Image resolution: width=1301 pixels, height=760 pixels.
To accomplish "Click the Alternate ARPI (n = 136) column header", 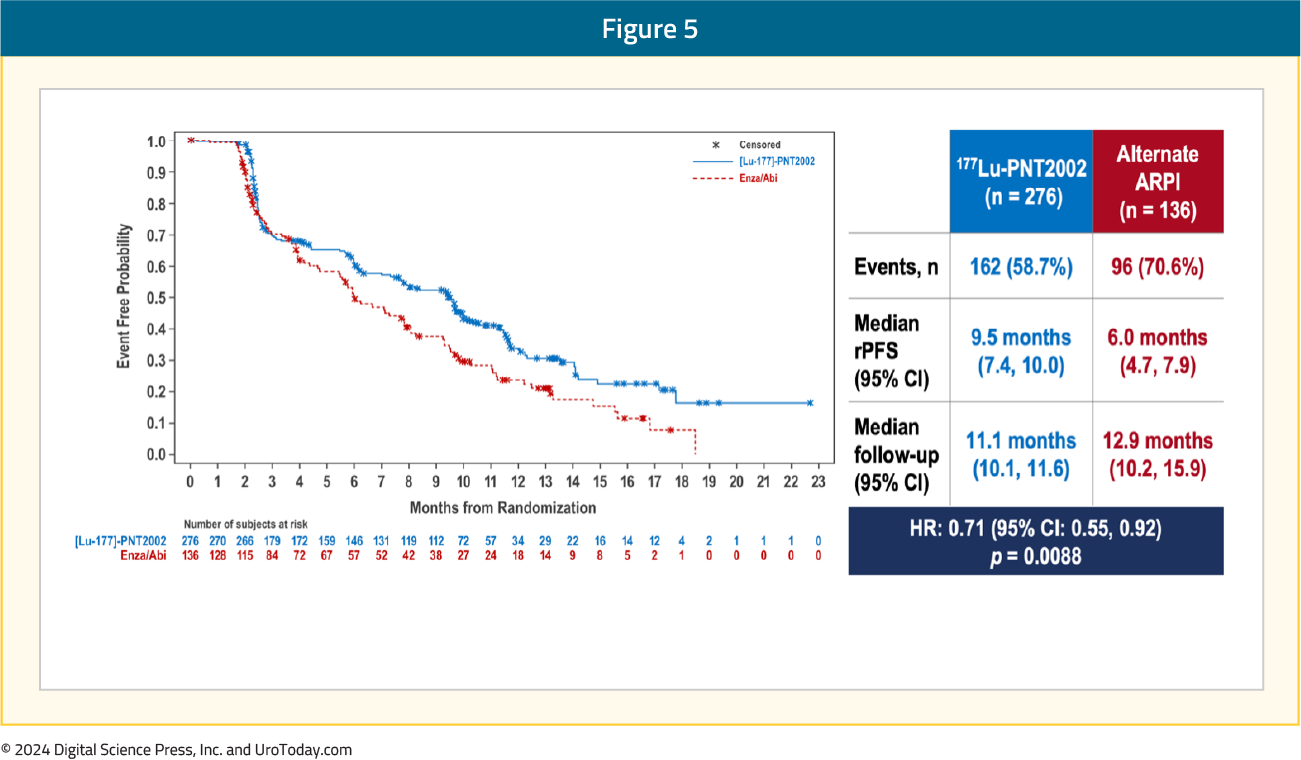I will 1158,181.
